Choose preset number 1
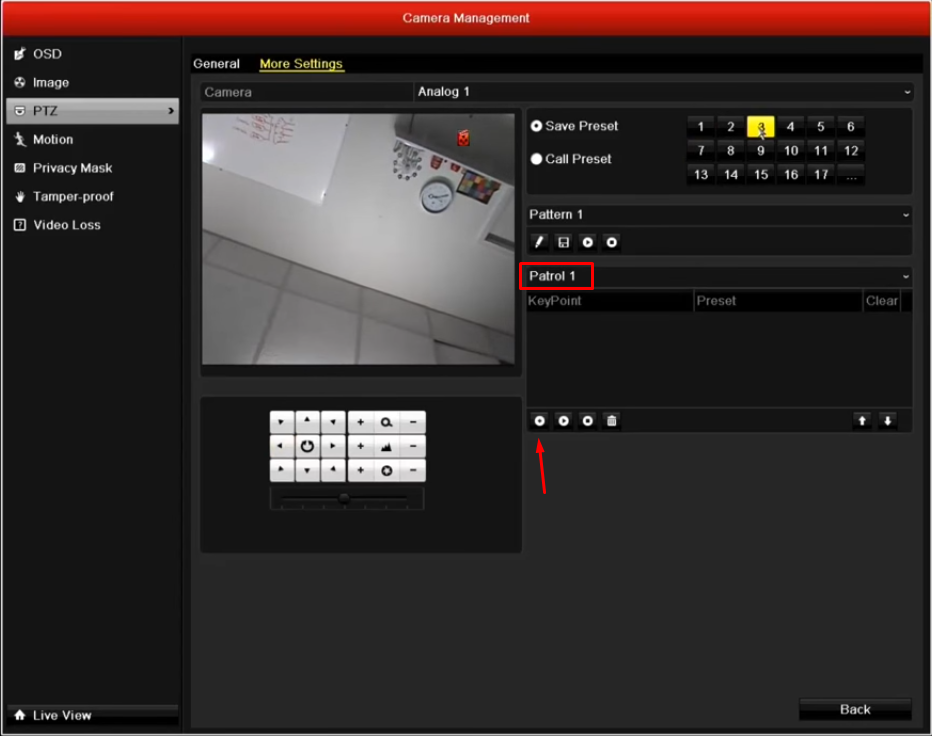Screen dimensions: 932x736 click(701, 127)
